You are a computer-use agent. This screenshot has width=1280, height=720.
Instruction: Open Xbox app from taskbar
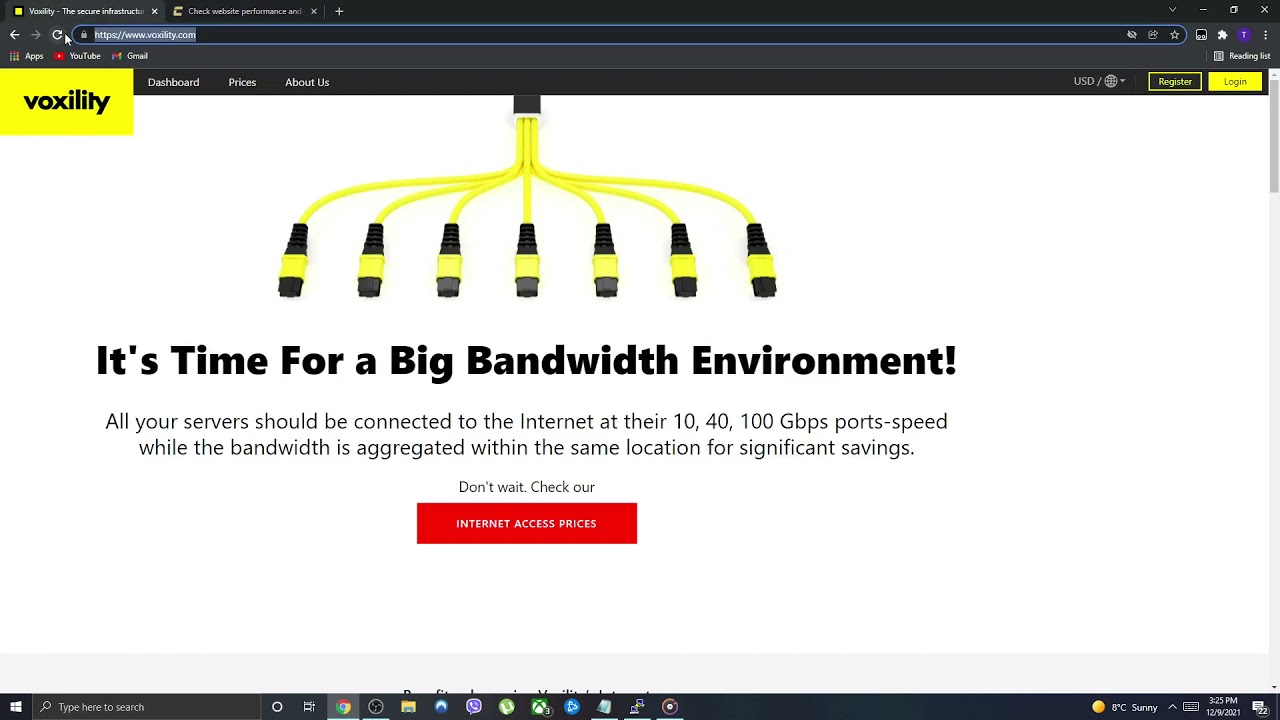[539, 707]
